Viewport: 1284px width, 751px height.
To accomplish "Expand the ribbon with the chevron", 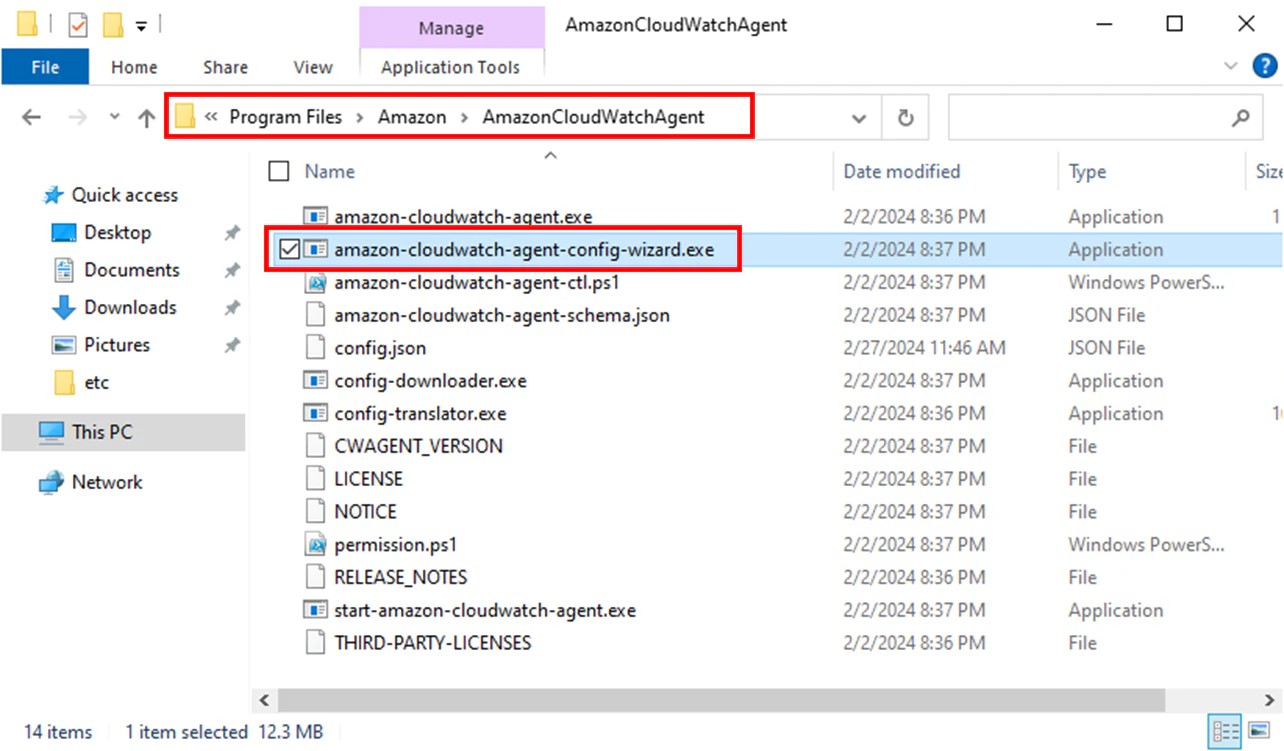I will [1231, 67].
